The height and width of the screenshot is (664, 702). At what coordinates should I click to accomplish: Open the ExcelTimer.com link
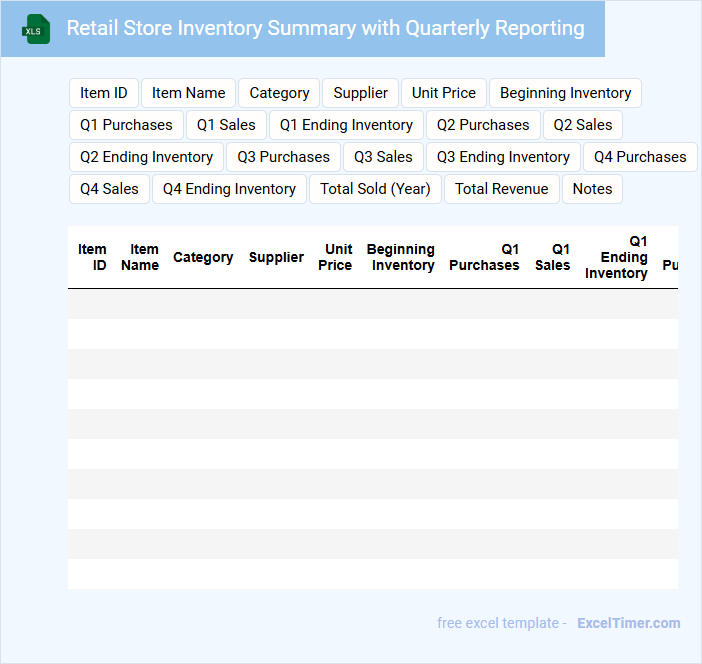click(628, 623)
